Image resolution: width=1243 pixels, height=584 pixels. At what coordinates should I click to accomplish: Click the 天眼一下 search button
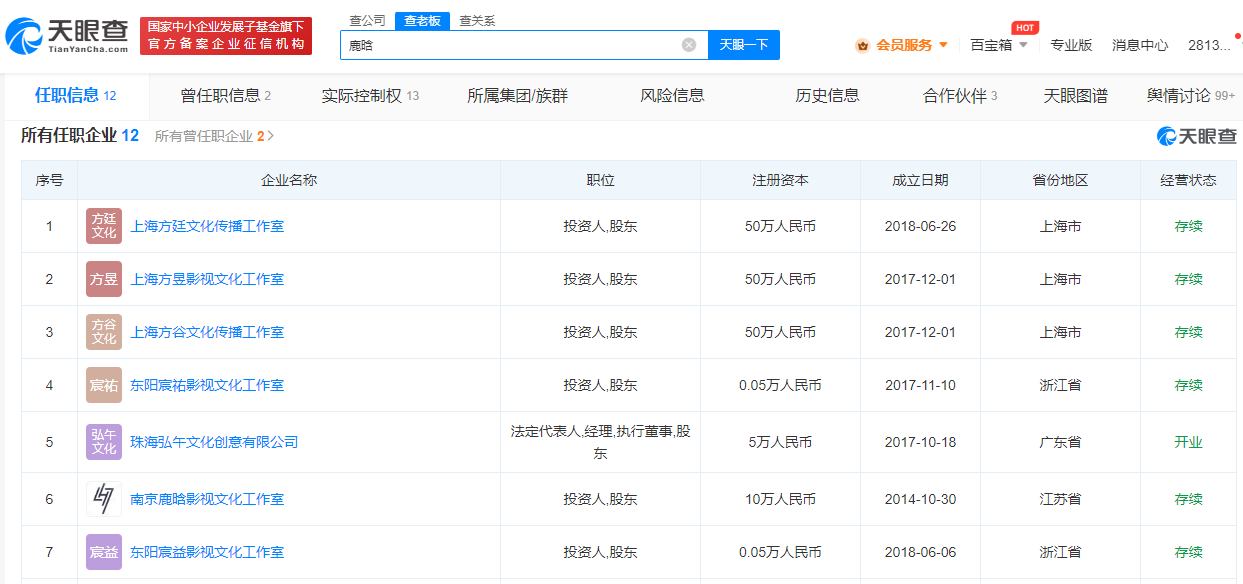(x=744, y=45)
